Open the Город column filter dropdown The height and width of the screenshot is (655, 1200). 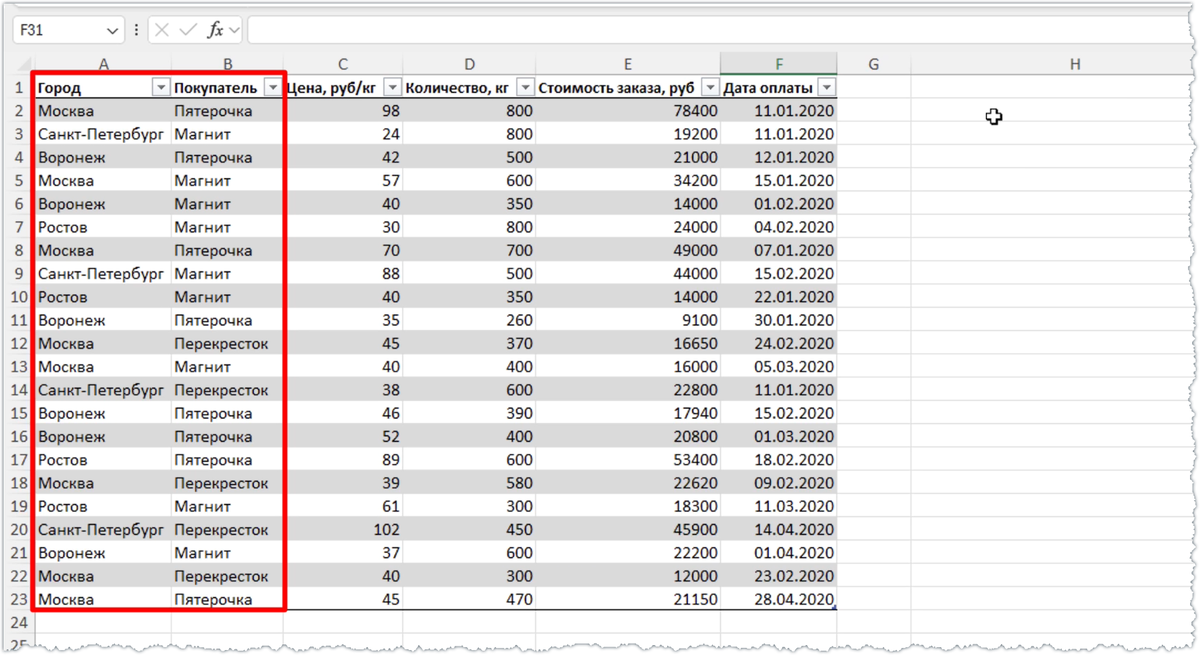point(160,88)
